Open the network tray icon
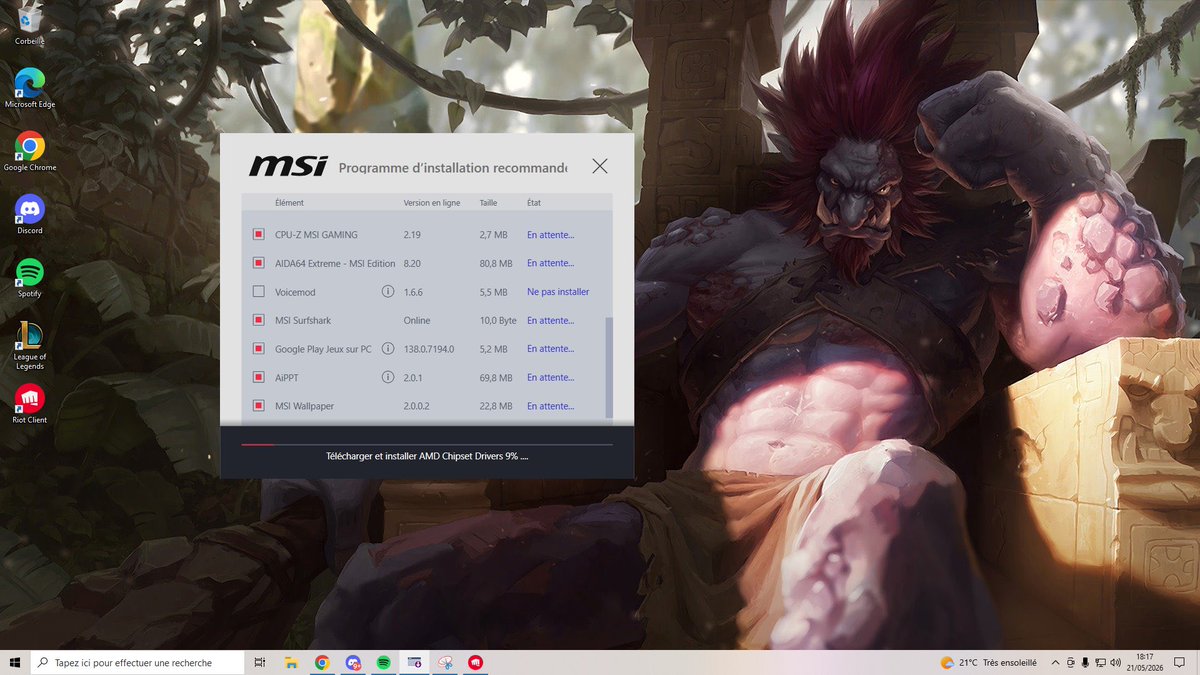The height and width of the screenshot is (675, 1200). point(1101,662)
